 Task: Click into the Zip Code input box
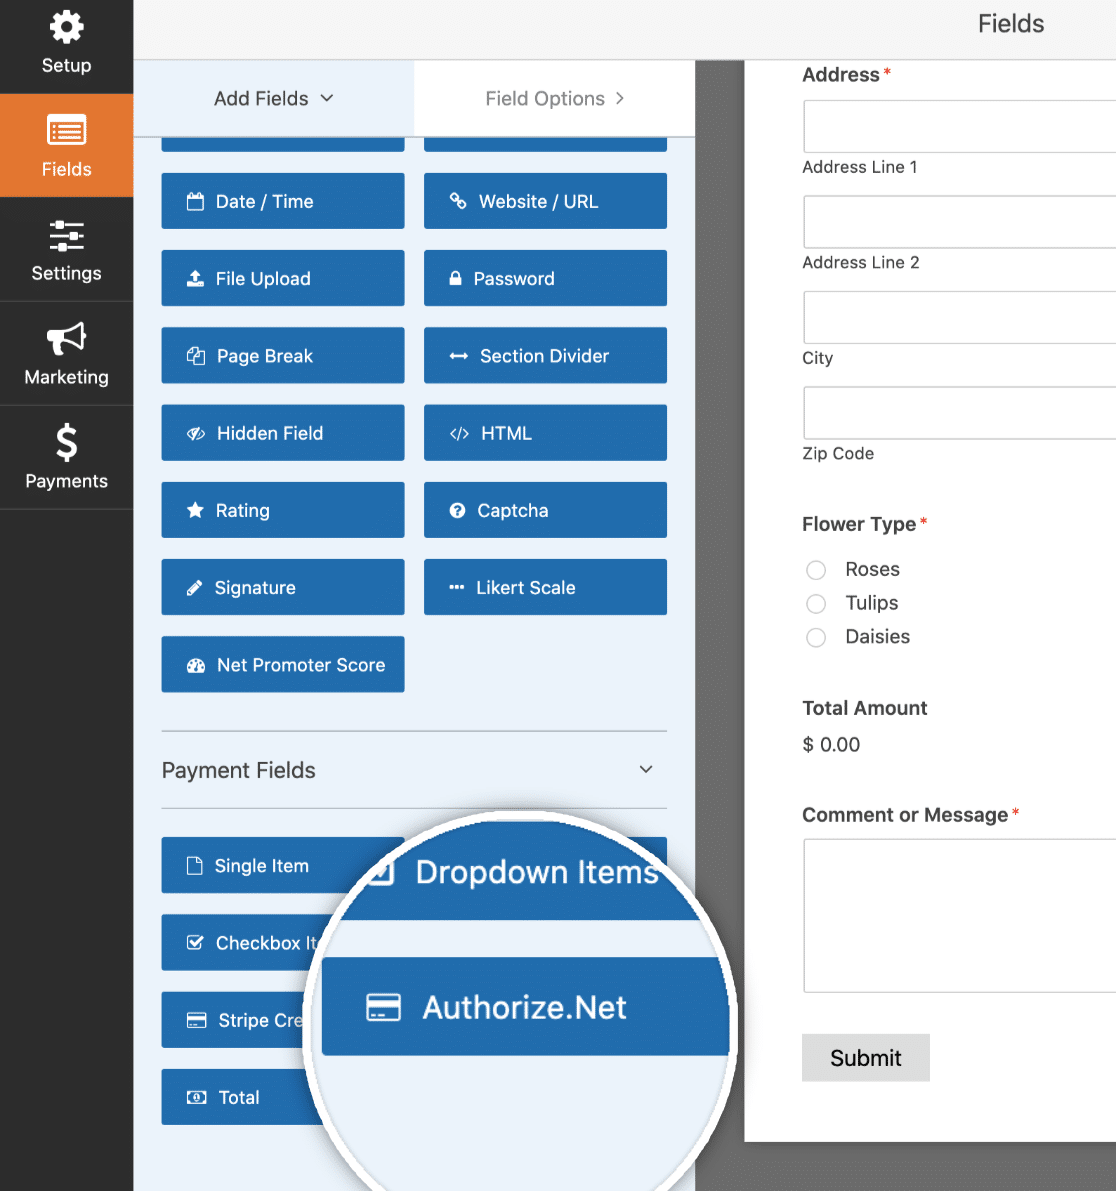click(x=960, y=413)
